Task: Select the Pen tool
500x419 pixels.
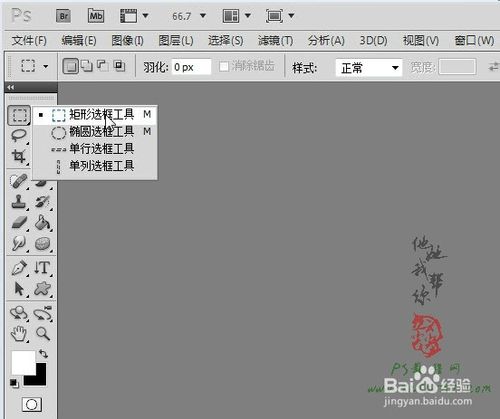Action: click(x=19, y=268)
